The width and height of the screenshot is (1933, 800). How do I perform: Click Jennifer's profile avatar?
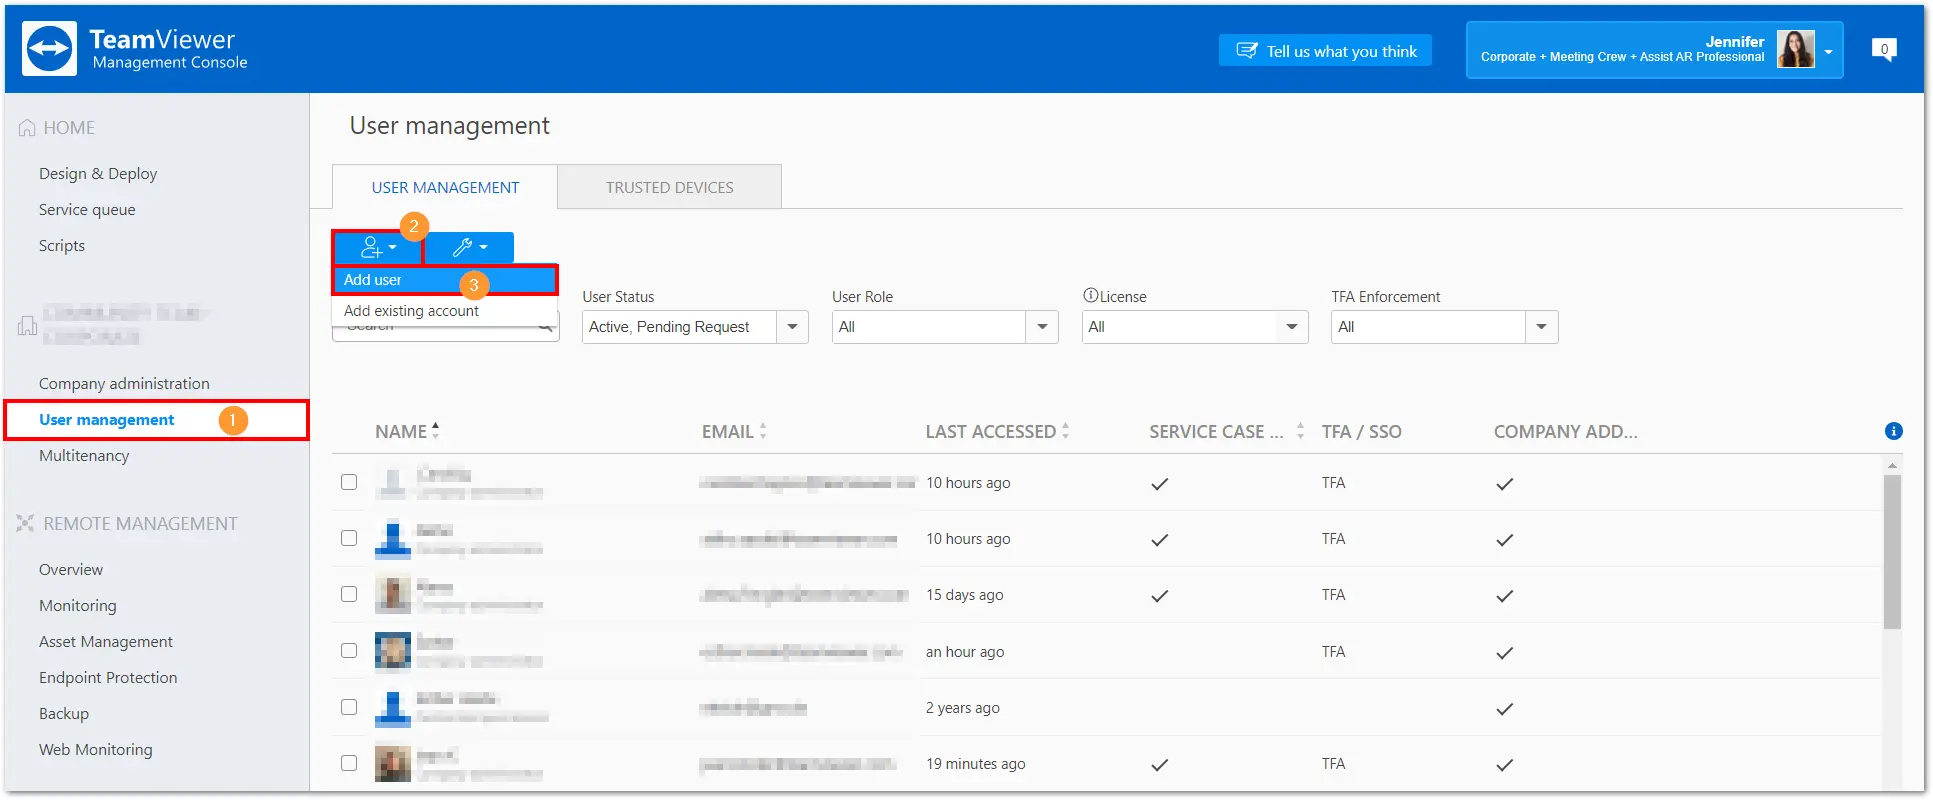pyautogui.click(x=1795, y=49)
